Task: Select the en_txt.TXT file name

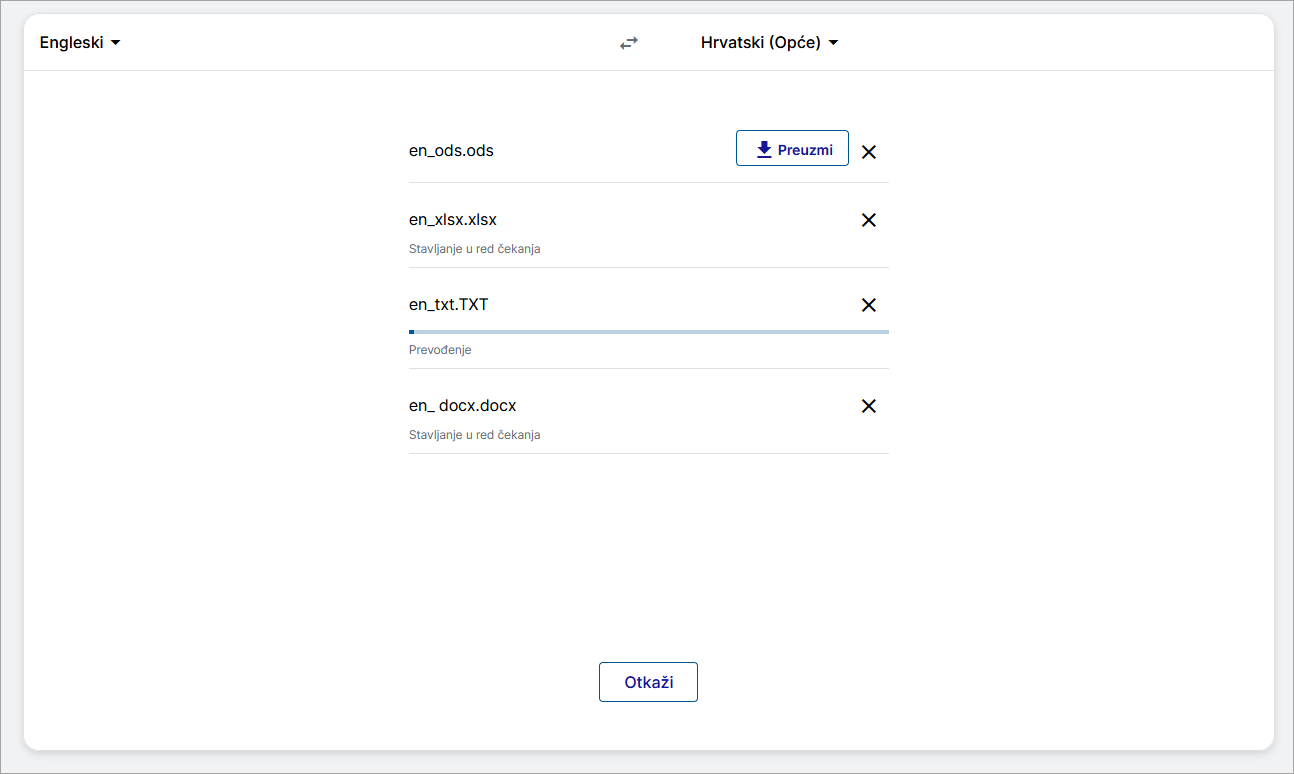Action: 449,304
